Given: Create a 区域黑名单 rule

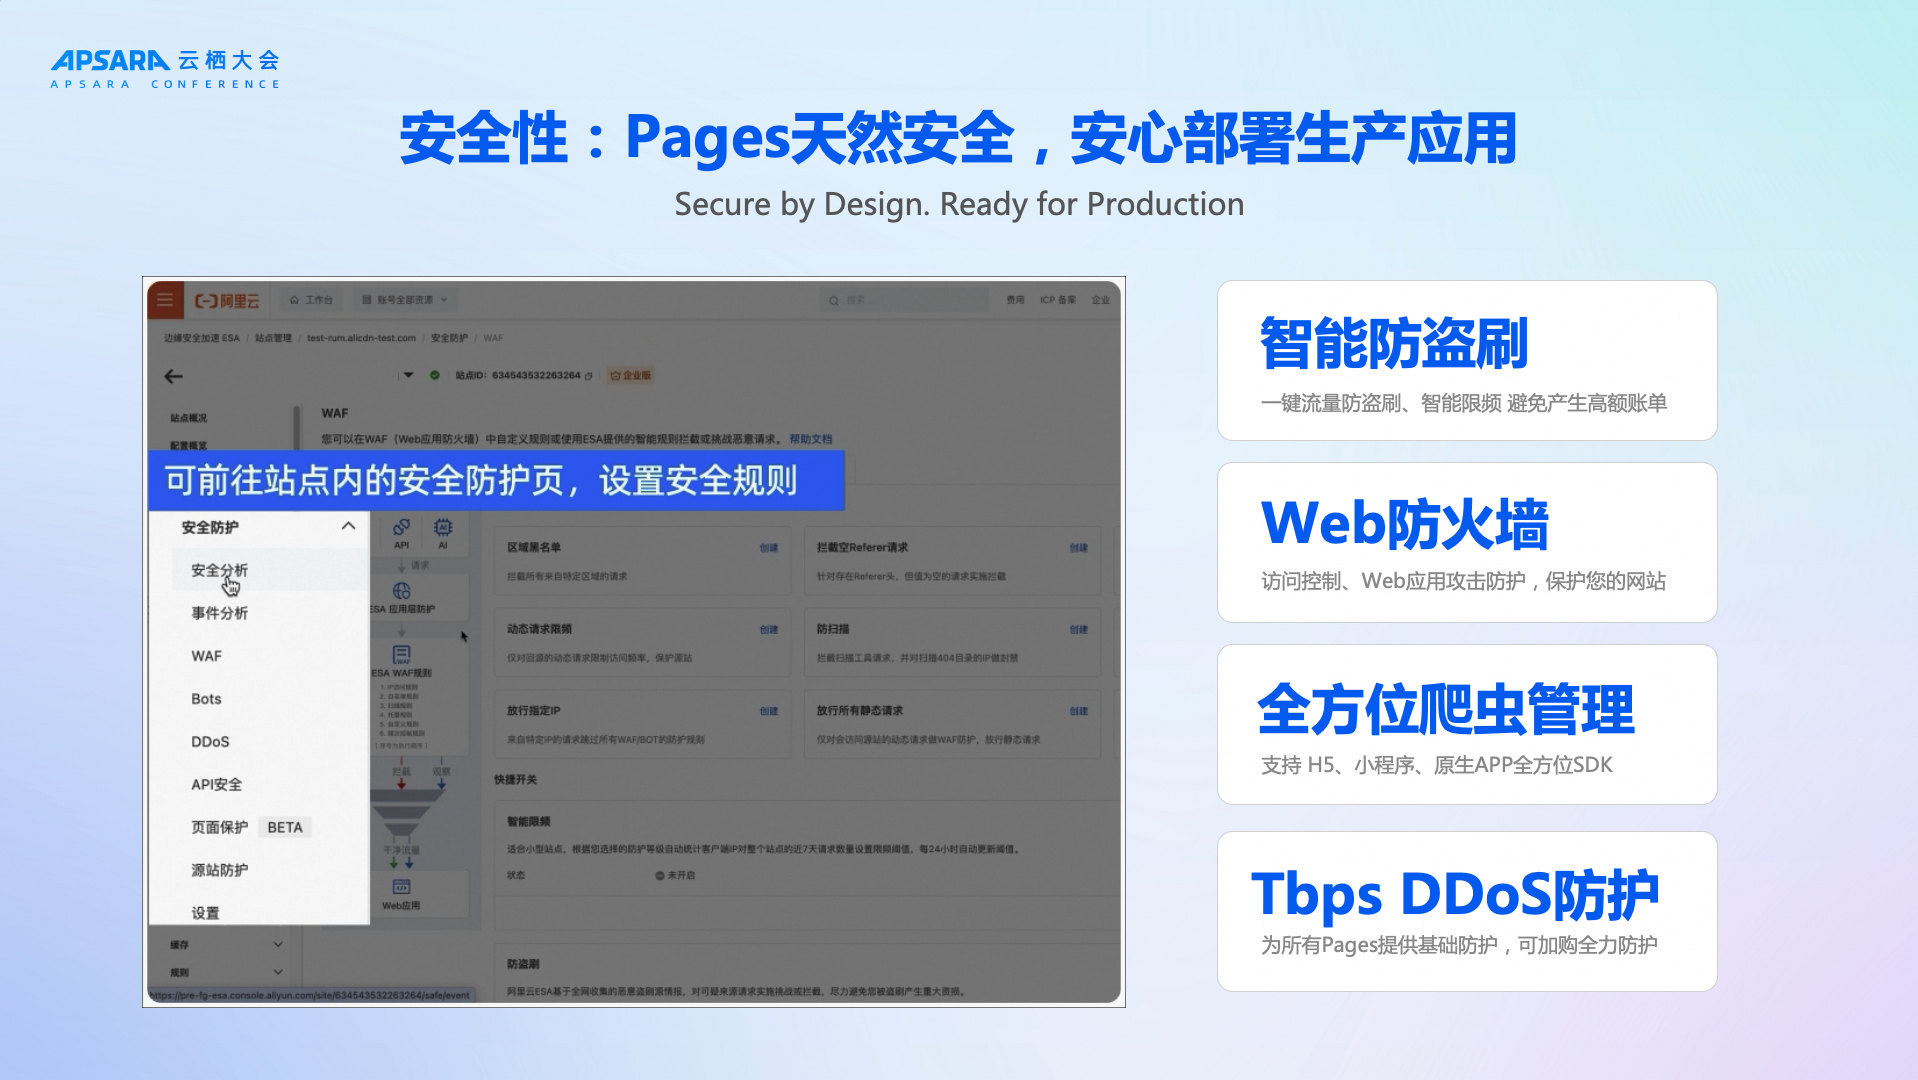Looking at the screenshot, I should 768,548.
